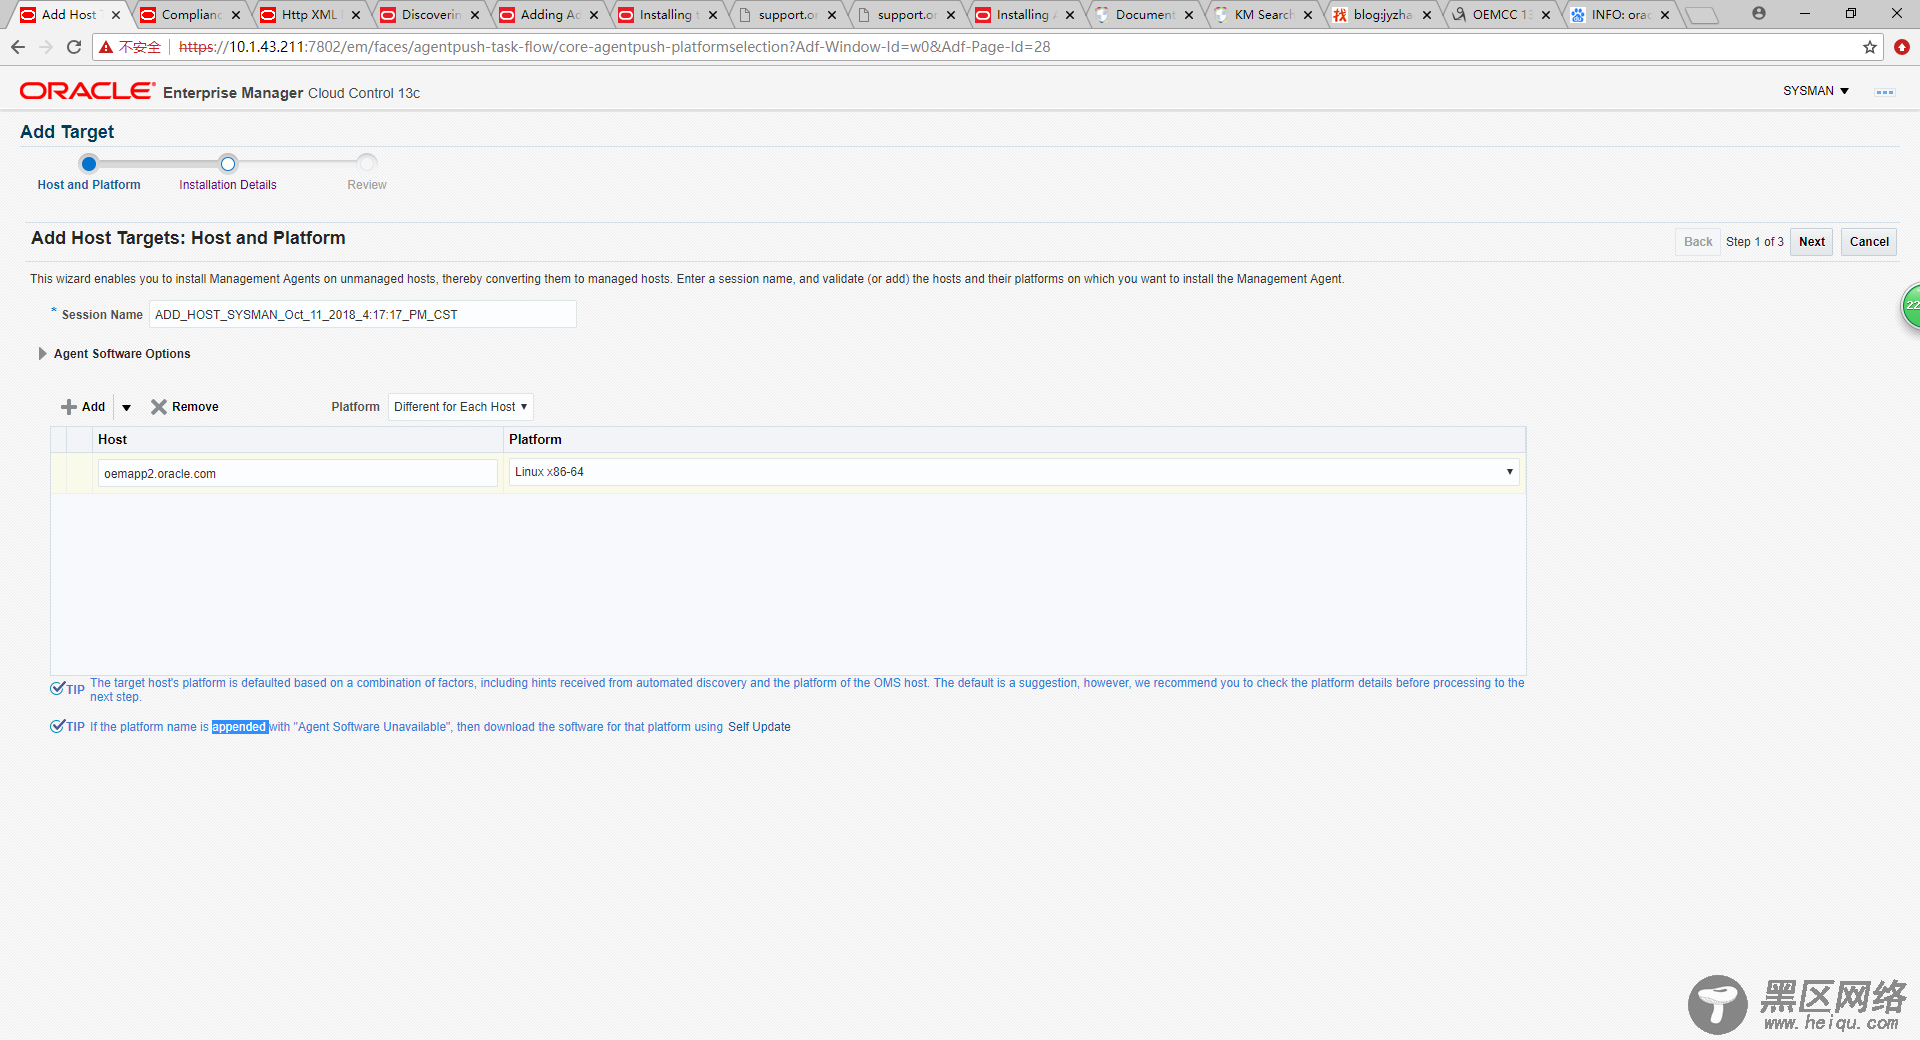Click the Next button
The width and height of the screenshot is (1920, 1040).
pyautogui.click(x=1812, y=242)
